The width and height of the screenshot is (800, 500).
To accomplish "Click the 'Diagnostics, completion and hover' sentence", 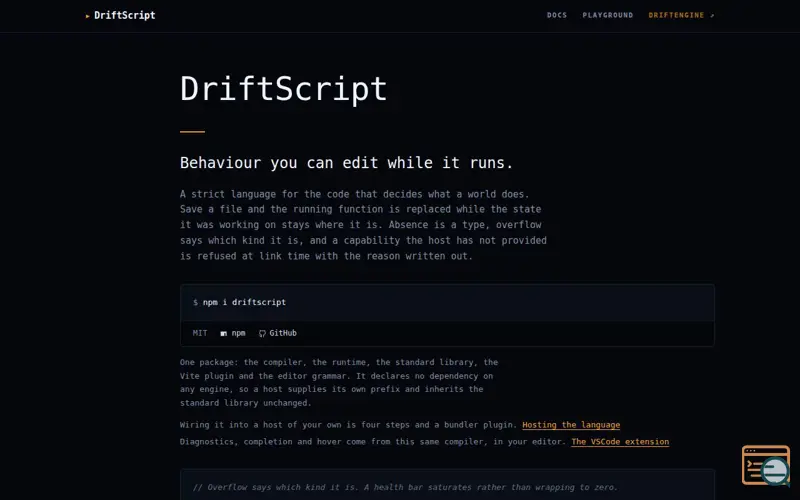I will (x=373, y=441).
